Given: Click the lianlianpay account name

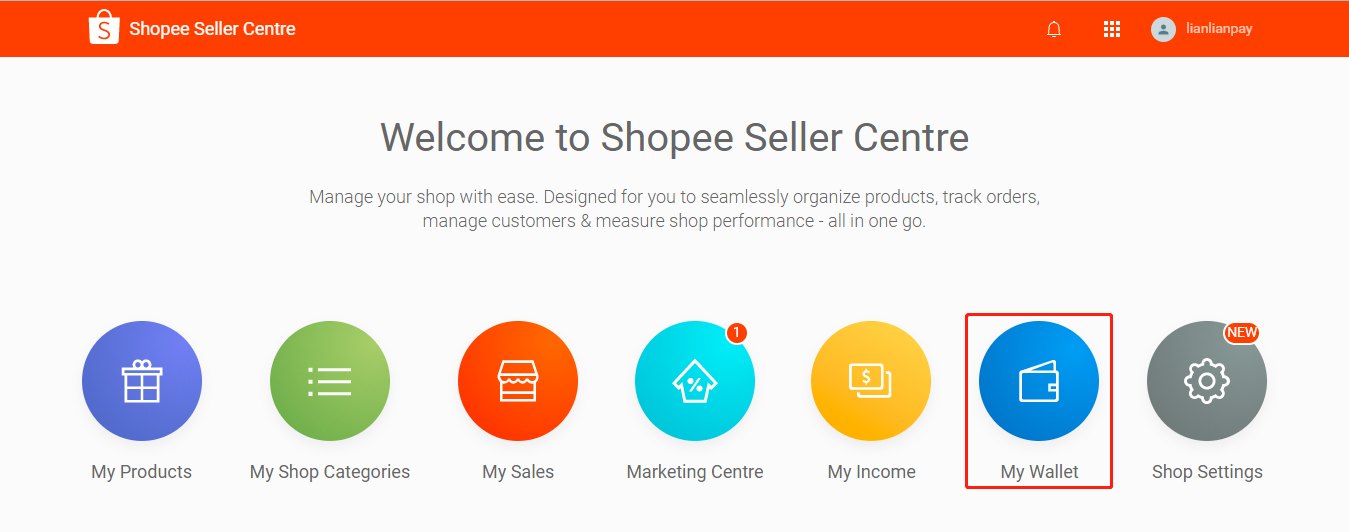Looking at the screenshot, I should pos(1219,29).
